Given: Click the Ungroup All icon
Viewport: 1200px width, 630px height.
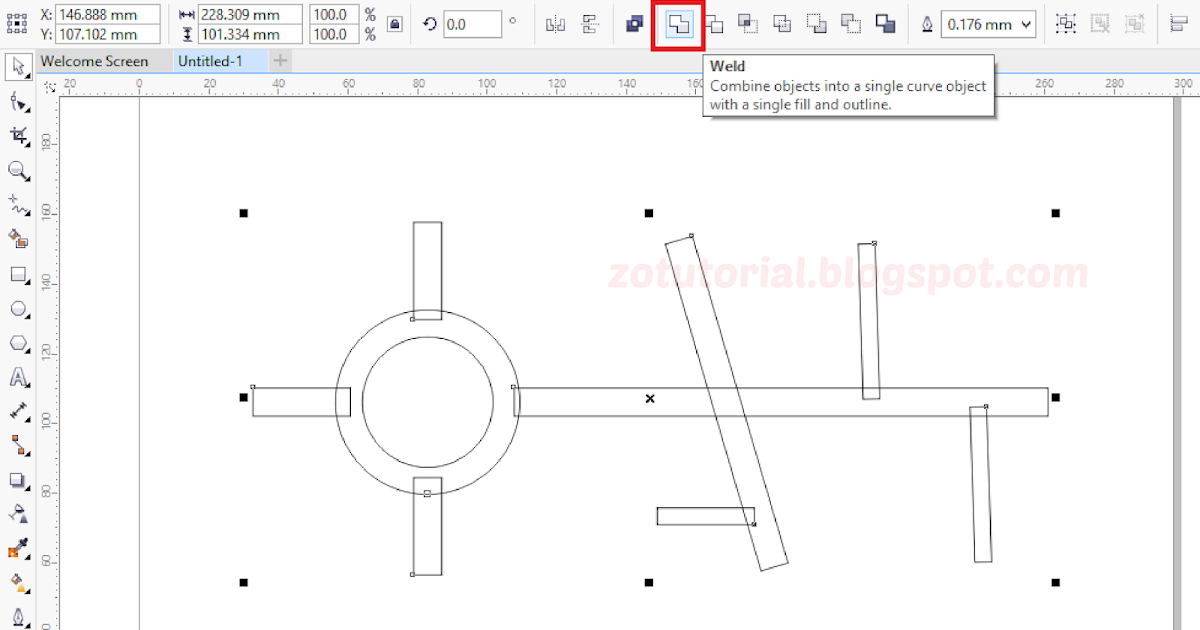Looking at the screenshot, I should (x=1135, y=24).
